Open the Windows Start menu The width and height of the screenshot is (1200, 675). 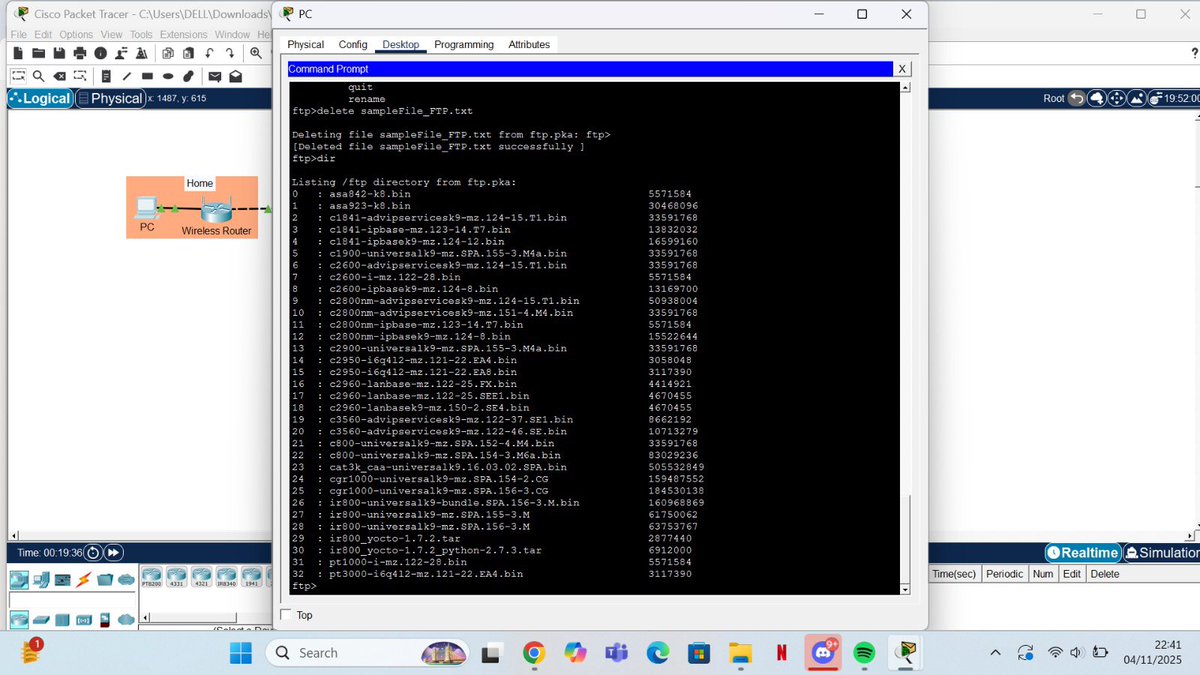click(x=241, y=653)
